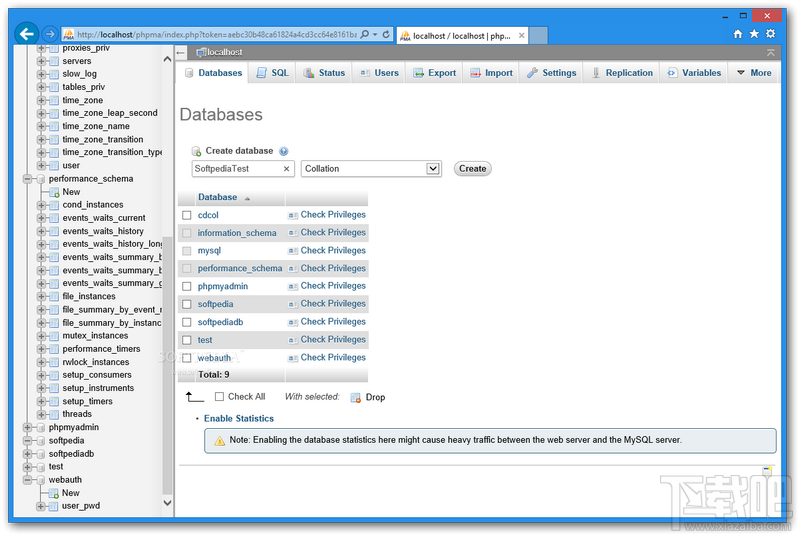Tick the softpedia database checkbox
The image size is (800, 536).
pos(187,304)
